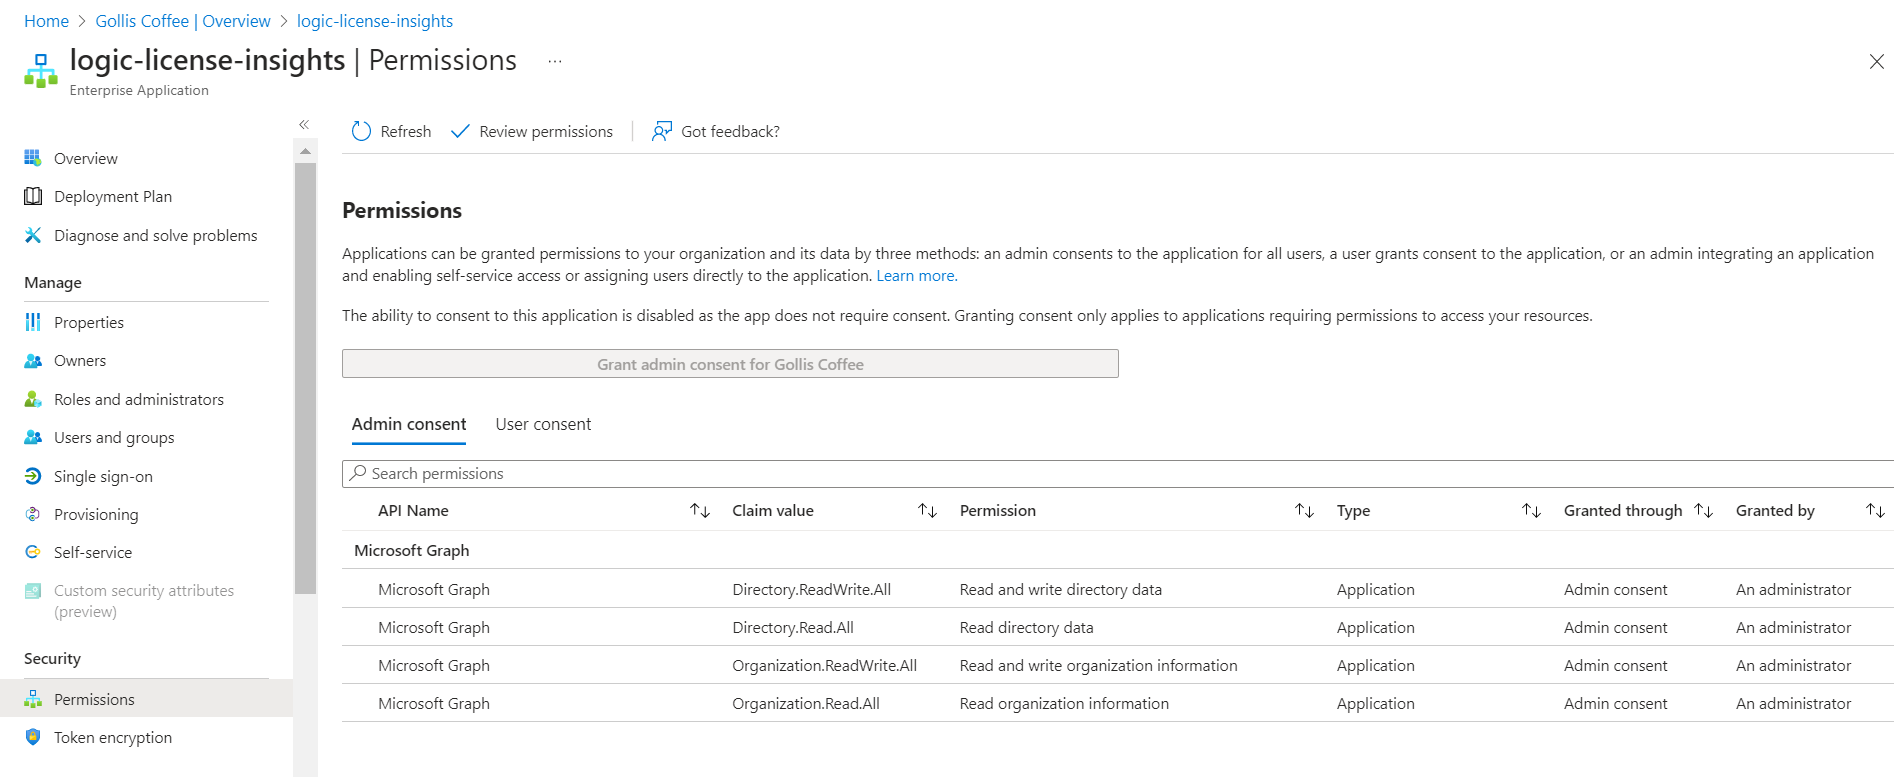This screenshot has width=1894, height=777.
Task: Click the sidebar scroll up arrow
Action: [x=306, y=151]
